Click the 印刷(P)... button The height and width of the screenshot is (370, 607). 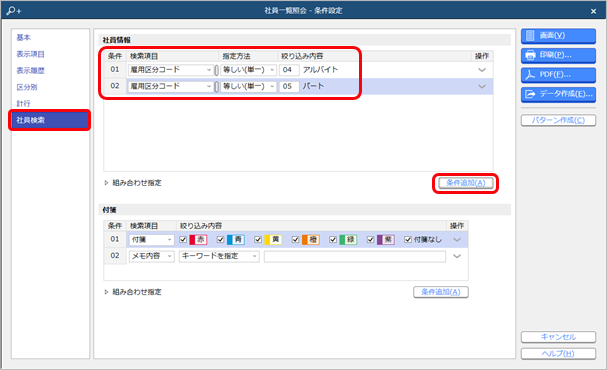point(558,55)
